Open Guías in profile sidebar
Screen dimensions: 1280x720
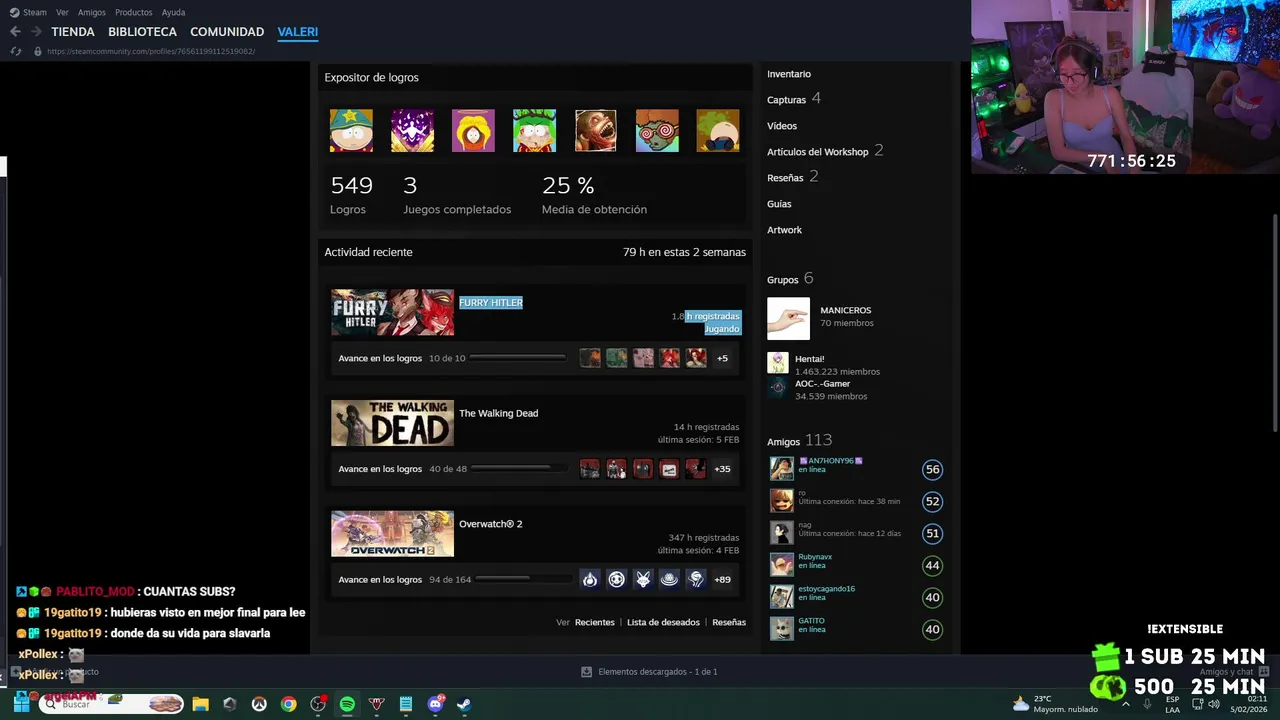pyautogui.click(x=779, y=204)
